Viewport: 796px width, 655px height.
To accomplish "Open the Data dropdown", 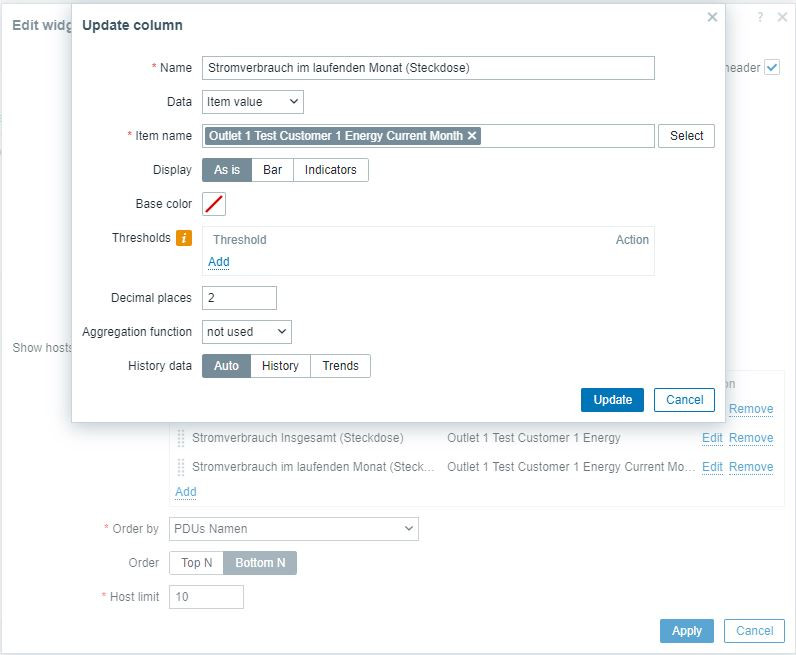I will pyautogui.click(x=252, y=102).
